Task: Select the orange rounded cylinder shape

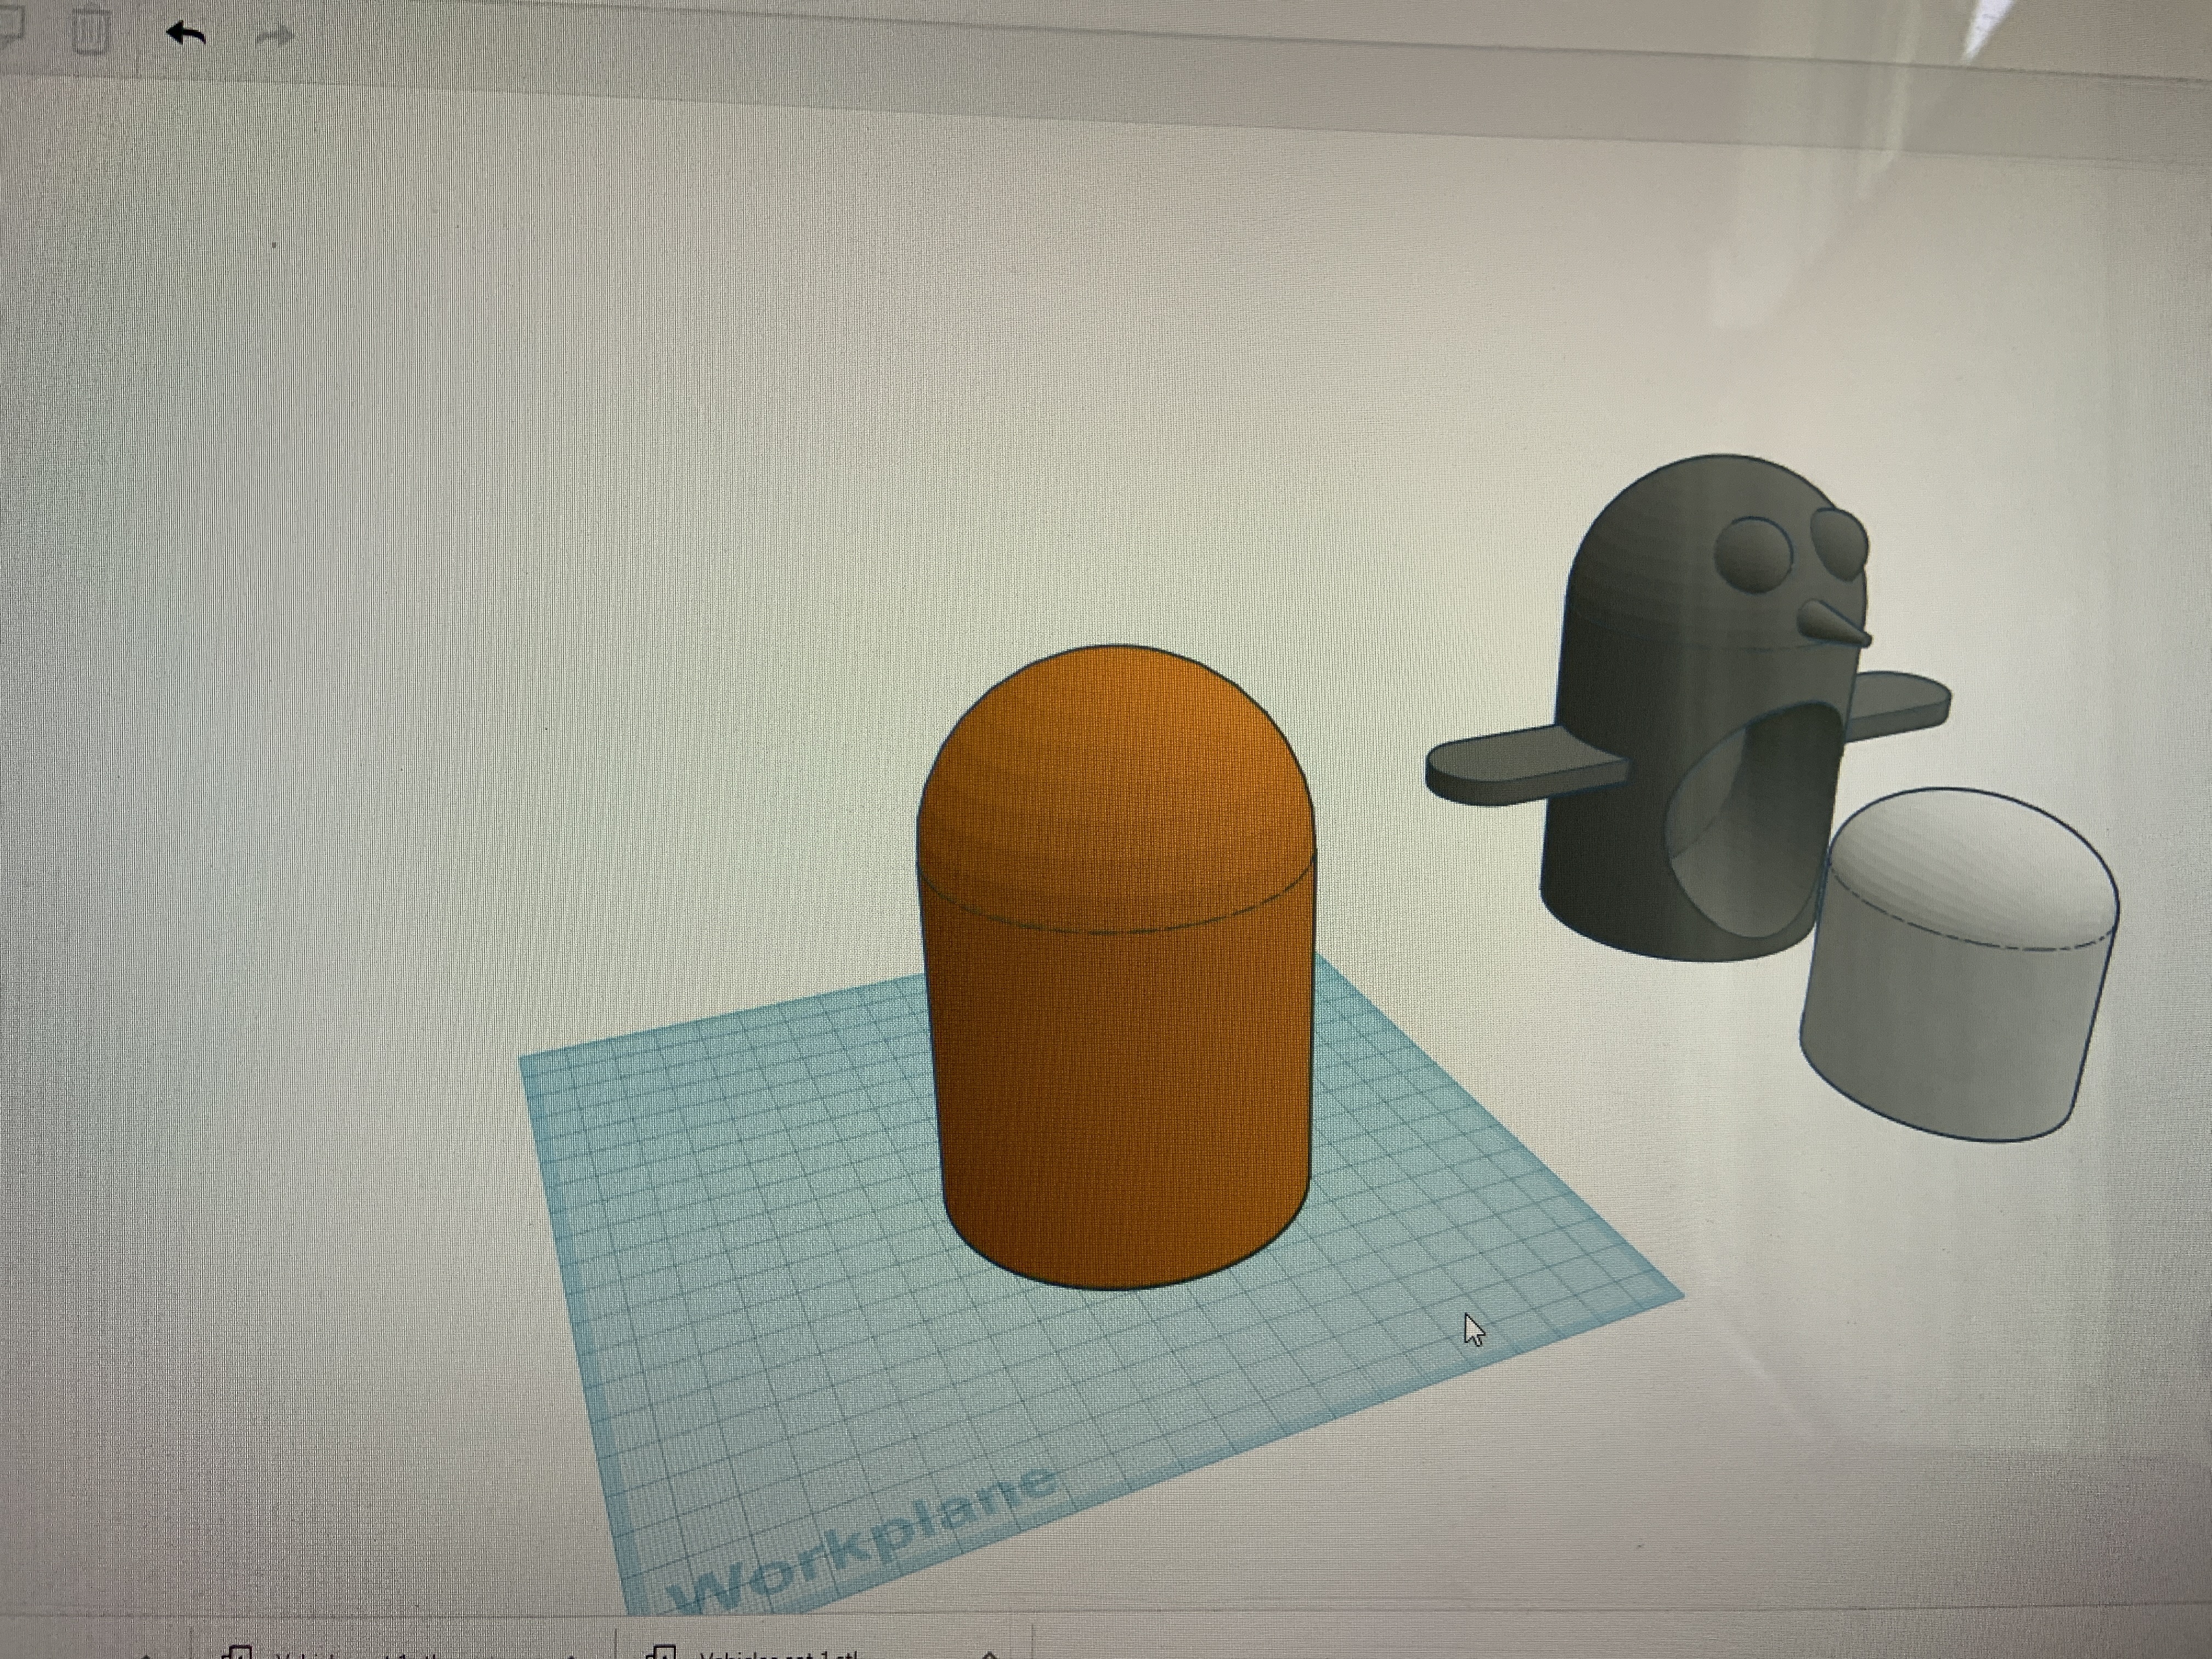Action: click(1115, 967)
